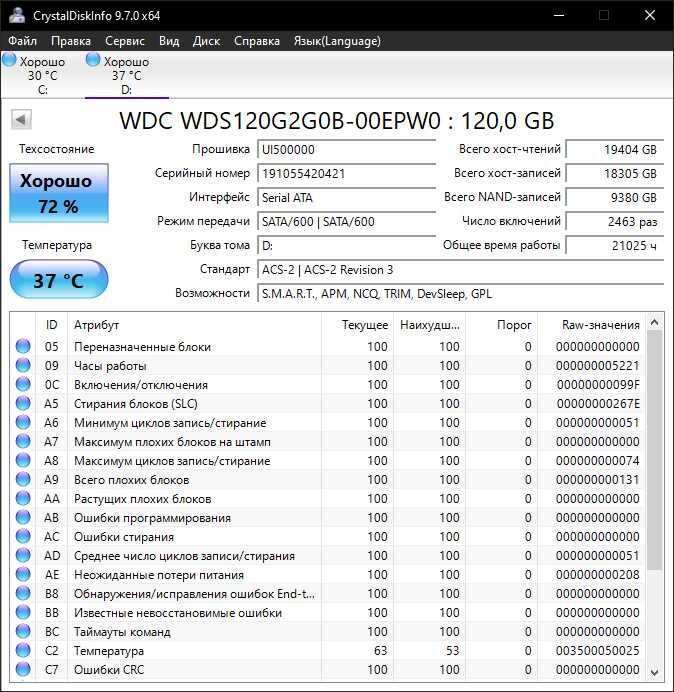The width and height of the screenshot is (674, 692).
Task: Click raw value 003500050025 in Температура row
Action: [598, 651]
